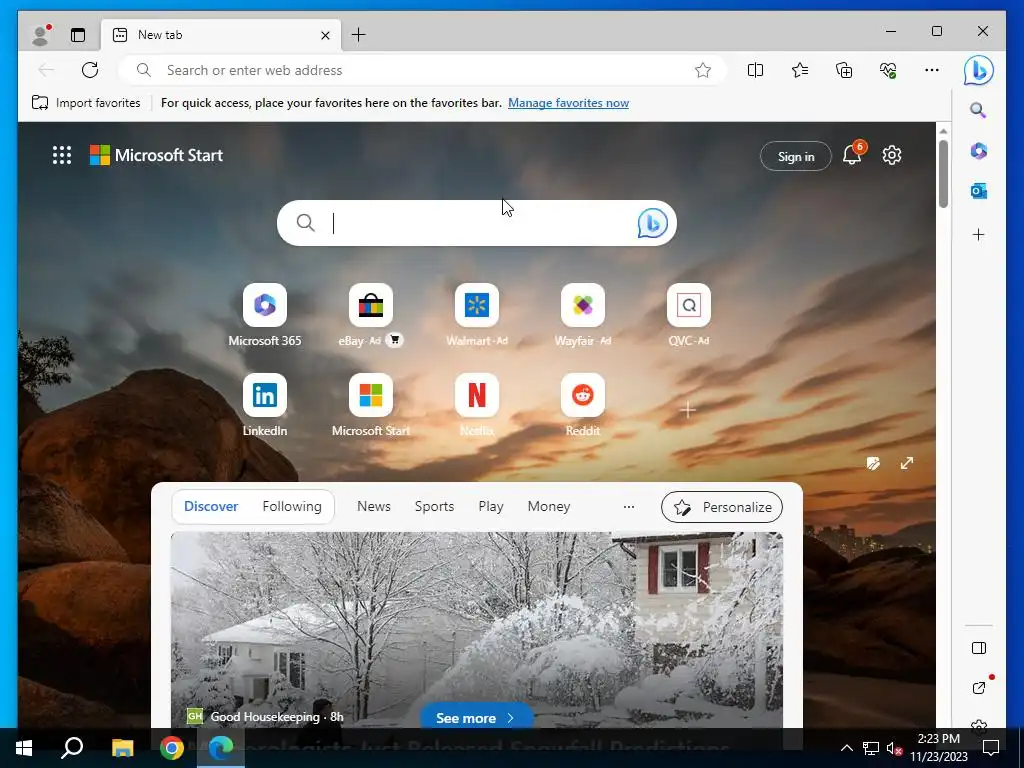
Task: Toggle the sidebar visibility icon
Action: pos(978,648)
